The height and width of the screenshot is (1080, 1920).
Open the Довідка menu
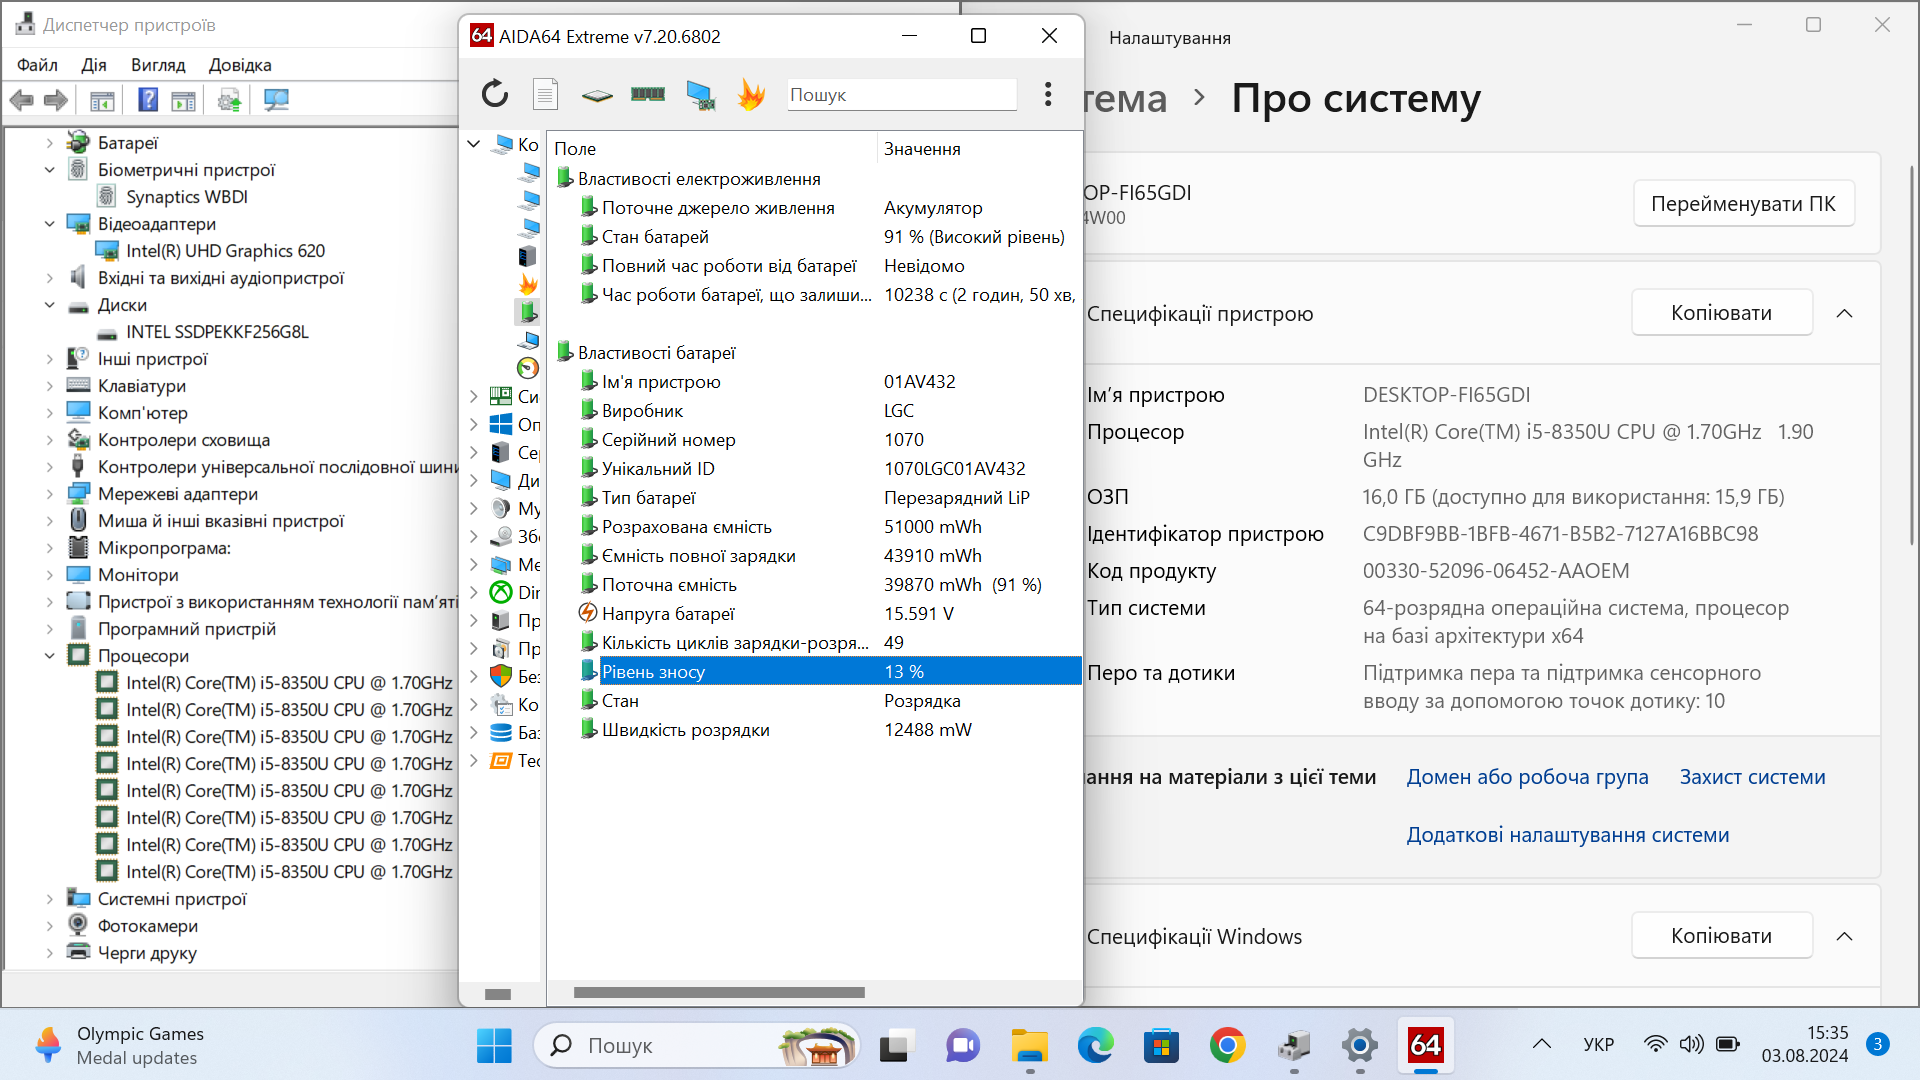240,65
